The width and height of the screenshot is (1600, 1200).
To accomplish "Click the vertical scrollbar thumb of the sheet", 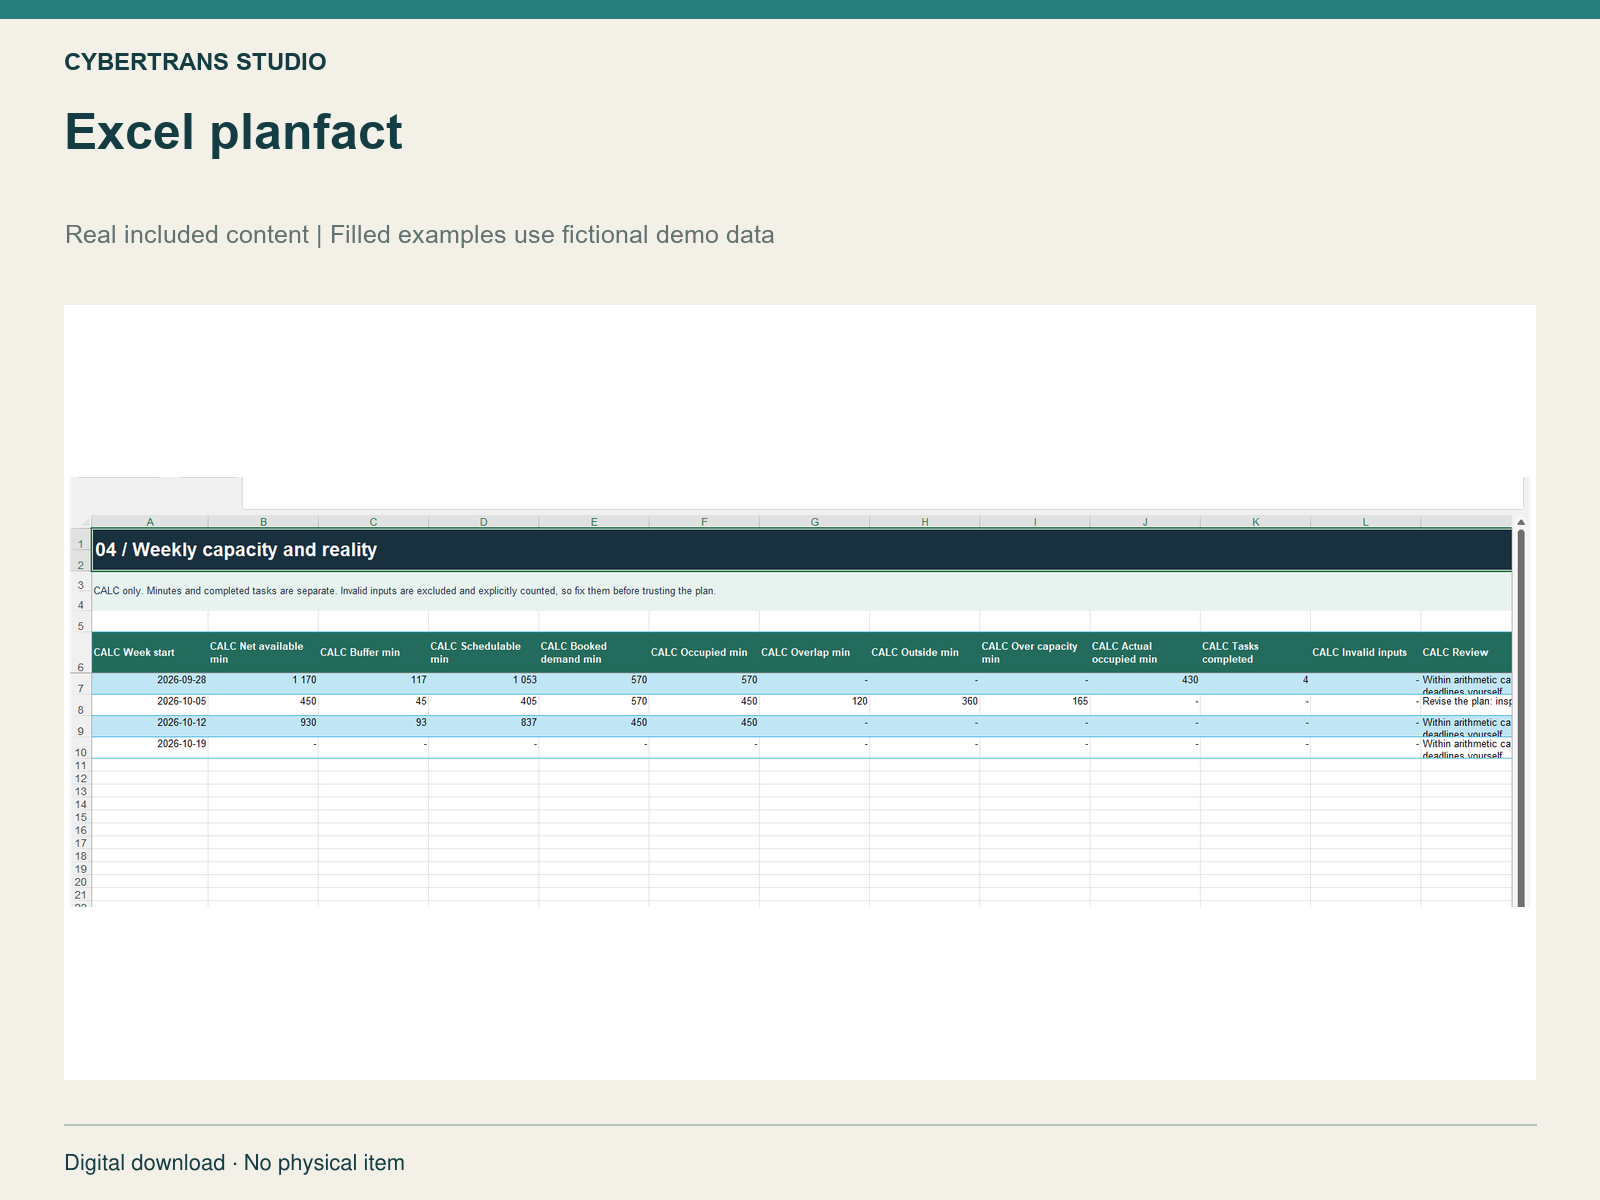I will pyautogui.click(x=1521, y=718).
